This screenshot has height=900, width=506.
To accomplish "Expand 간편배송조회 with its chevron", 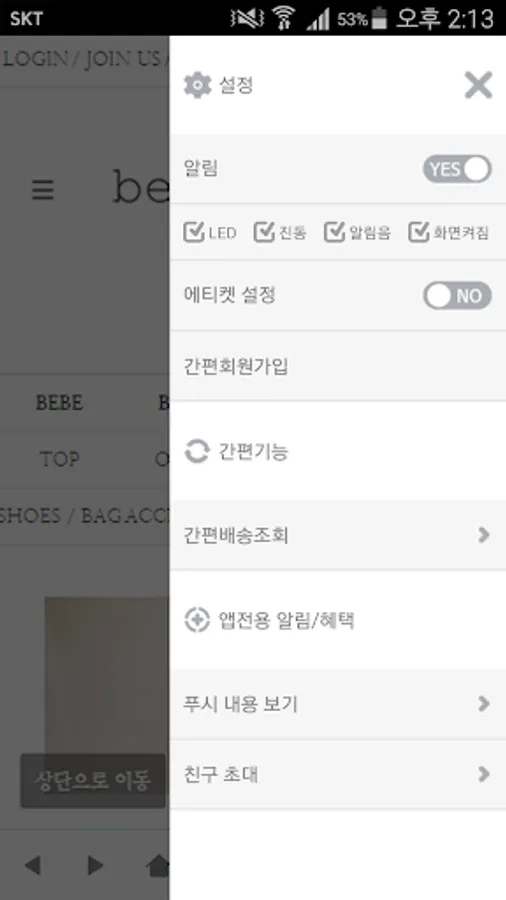I will (484, 535).
